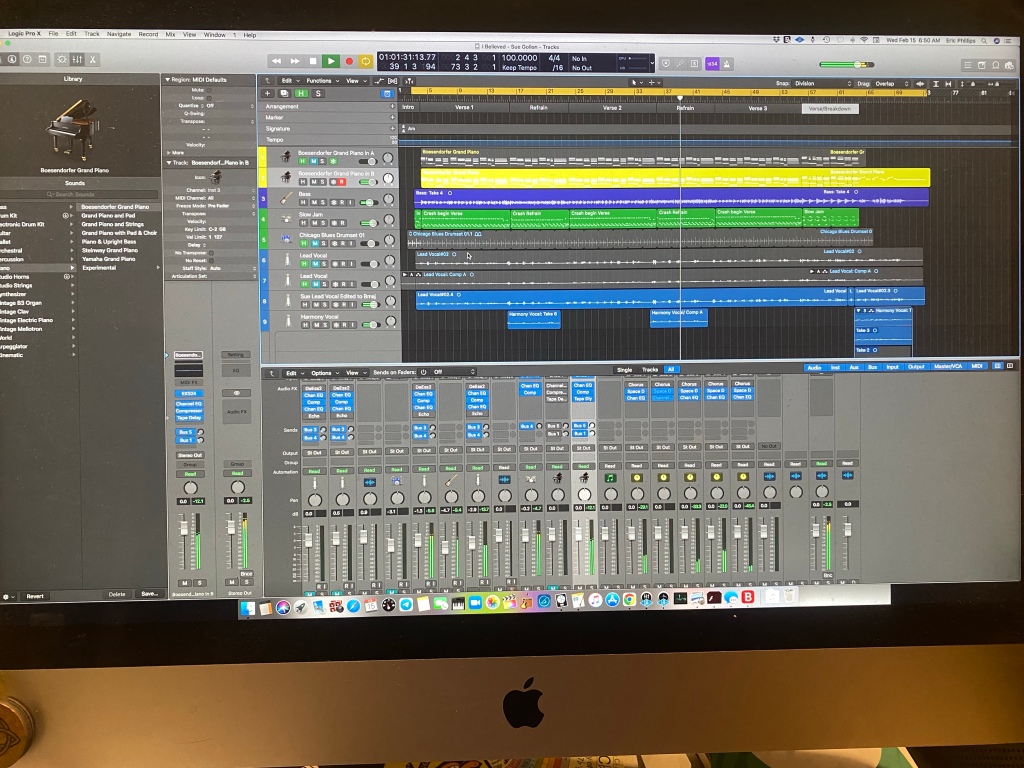Open the Scissors editors button

click(x=93, y=60)
